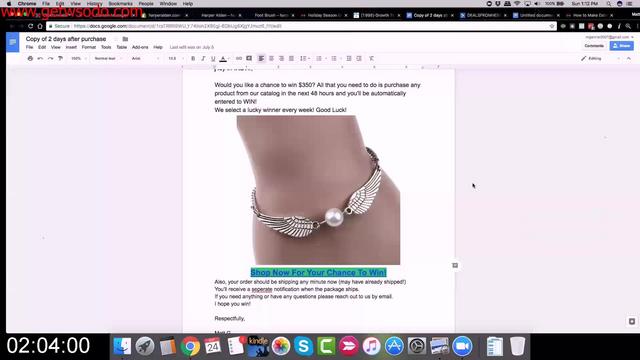This screenshot has width=640, height=360.
Task: Open the Docs Insert menu
Action: (71, 47)
